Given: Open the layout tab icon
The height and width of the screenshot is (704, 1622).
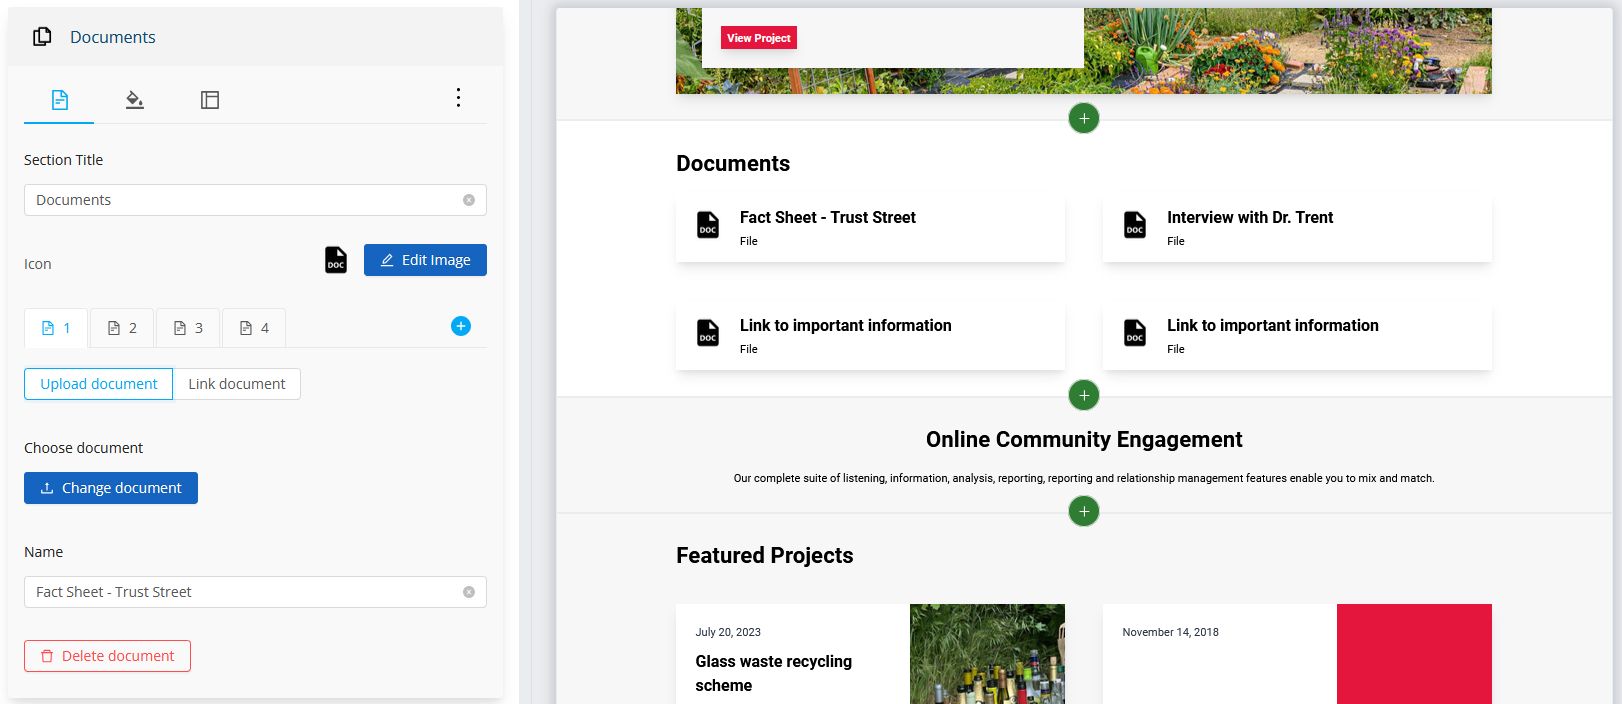Looking at the screenshot, I should pyautogui.click(x=210, y=100).
